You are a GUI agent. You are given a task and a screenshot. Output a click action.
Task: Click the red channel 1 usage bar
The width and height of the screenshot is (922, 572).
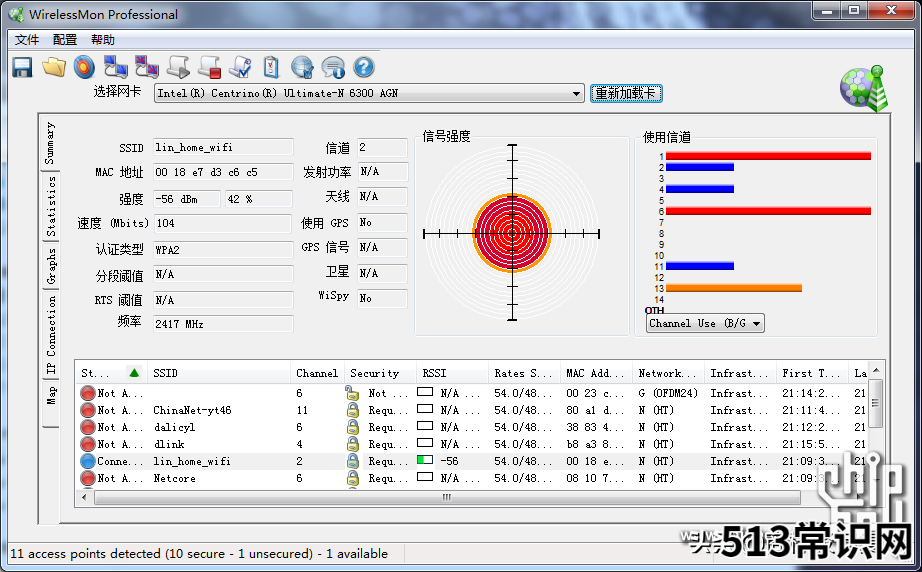click(768, 156)
